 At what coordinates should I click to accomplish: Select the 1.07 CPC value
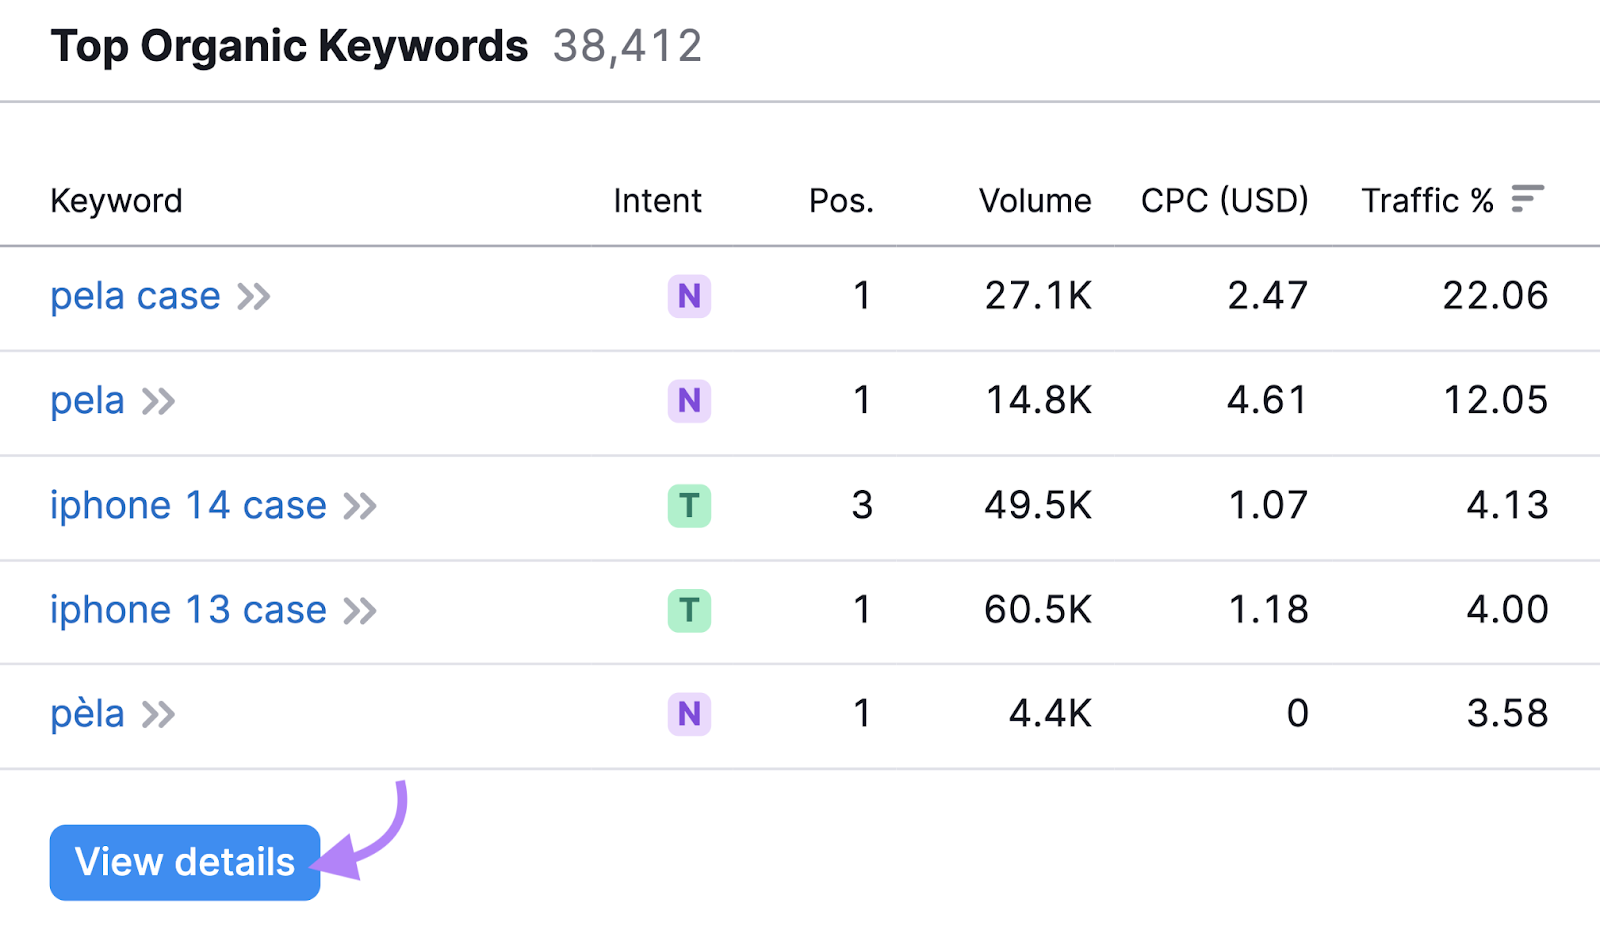(x=1268, y=505)
